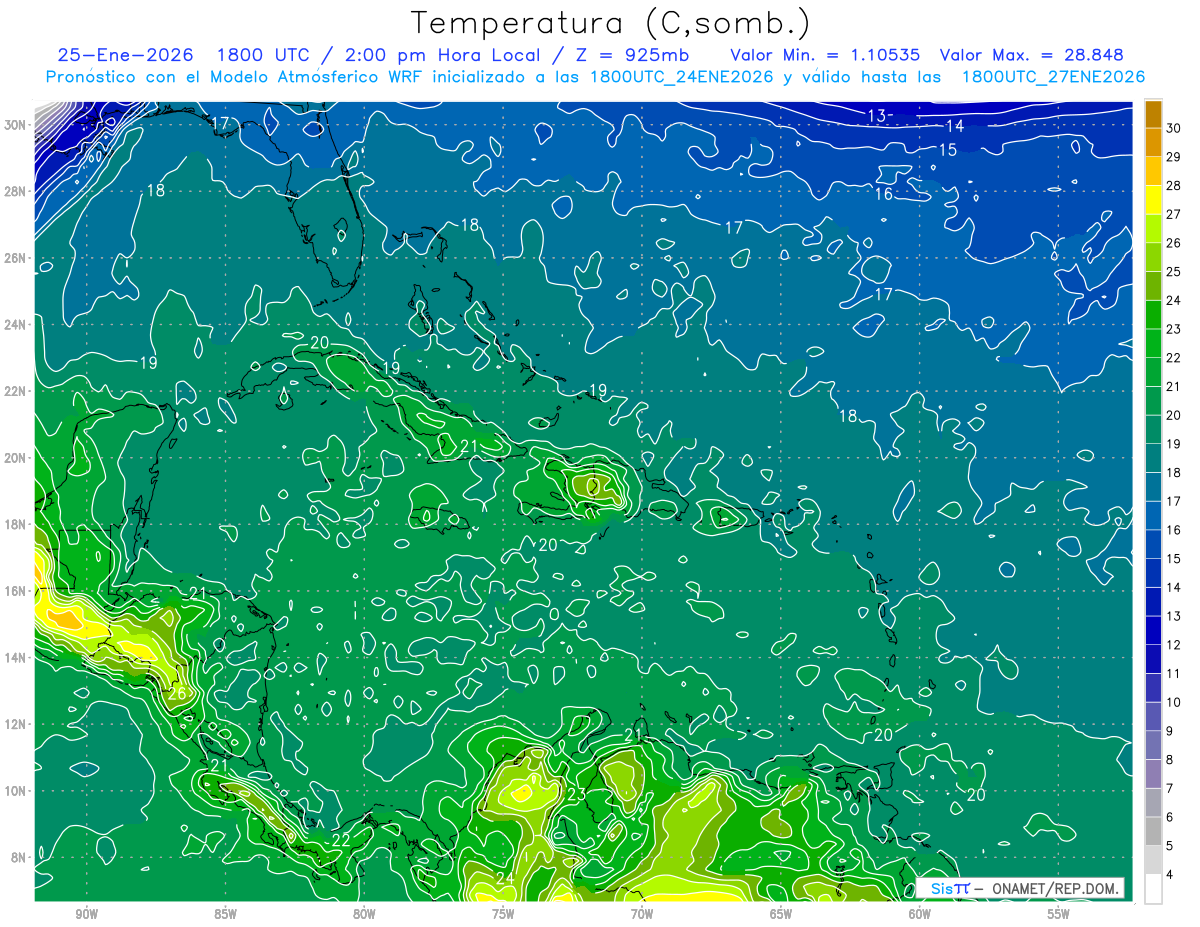Click the "8N" latitude axis label
This screenshot has height=927, width=1200.
[20, 858]
